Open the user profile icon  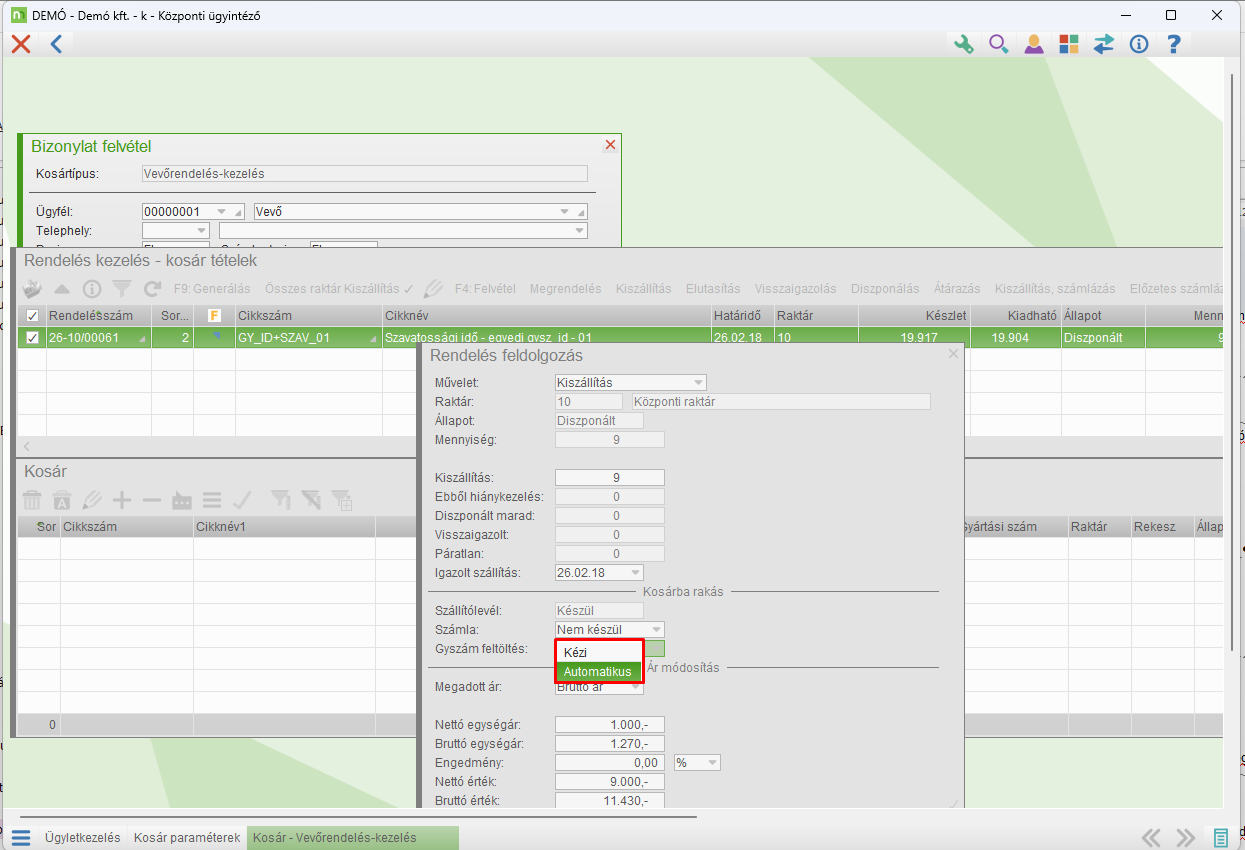point(1034,44)
